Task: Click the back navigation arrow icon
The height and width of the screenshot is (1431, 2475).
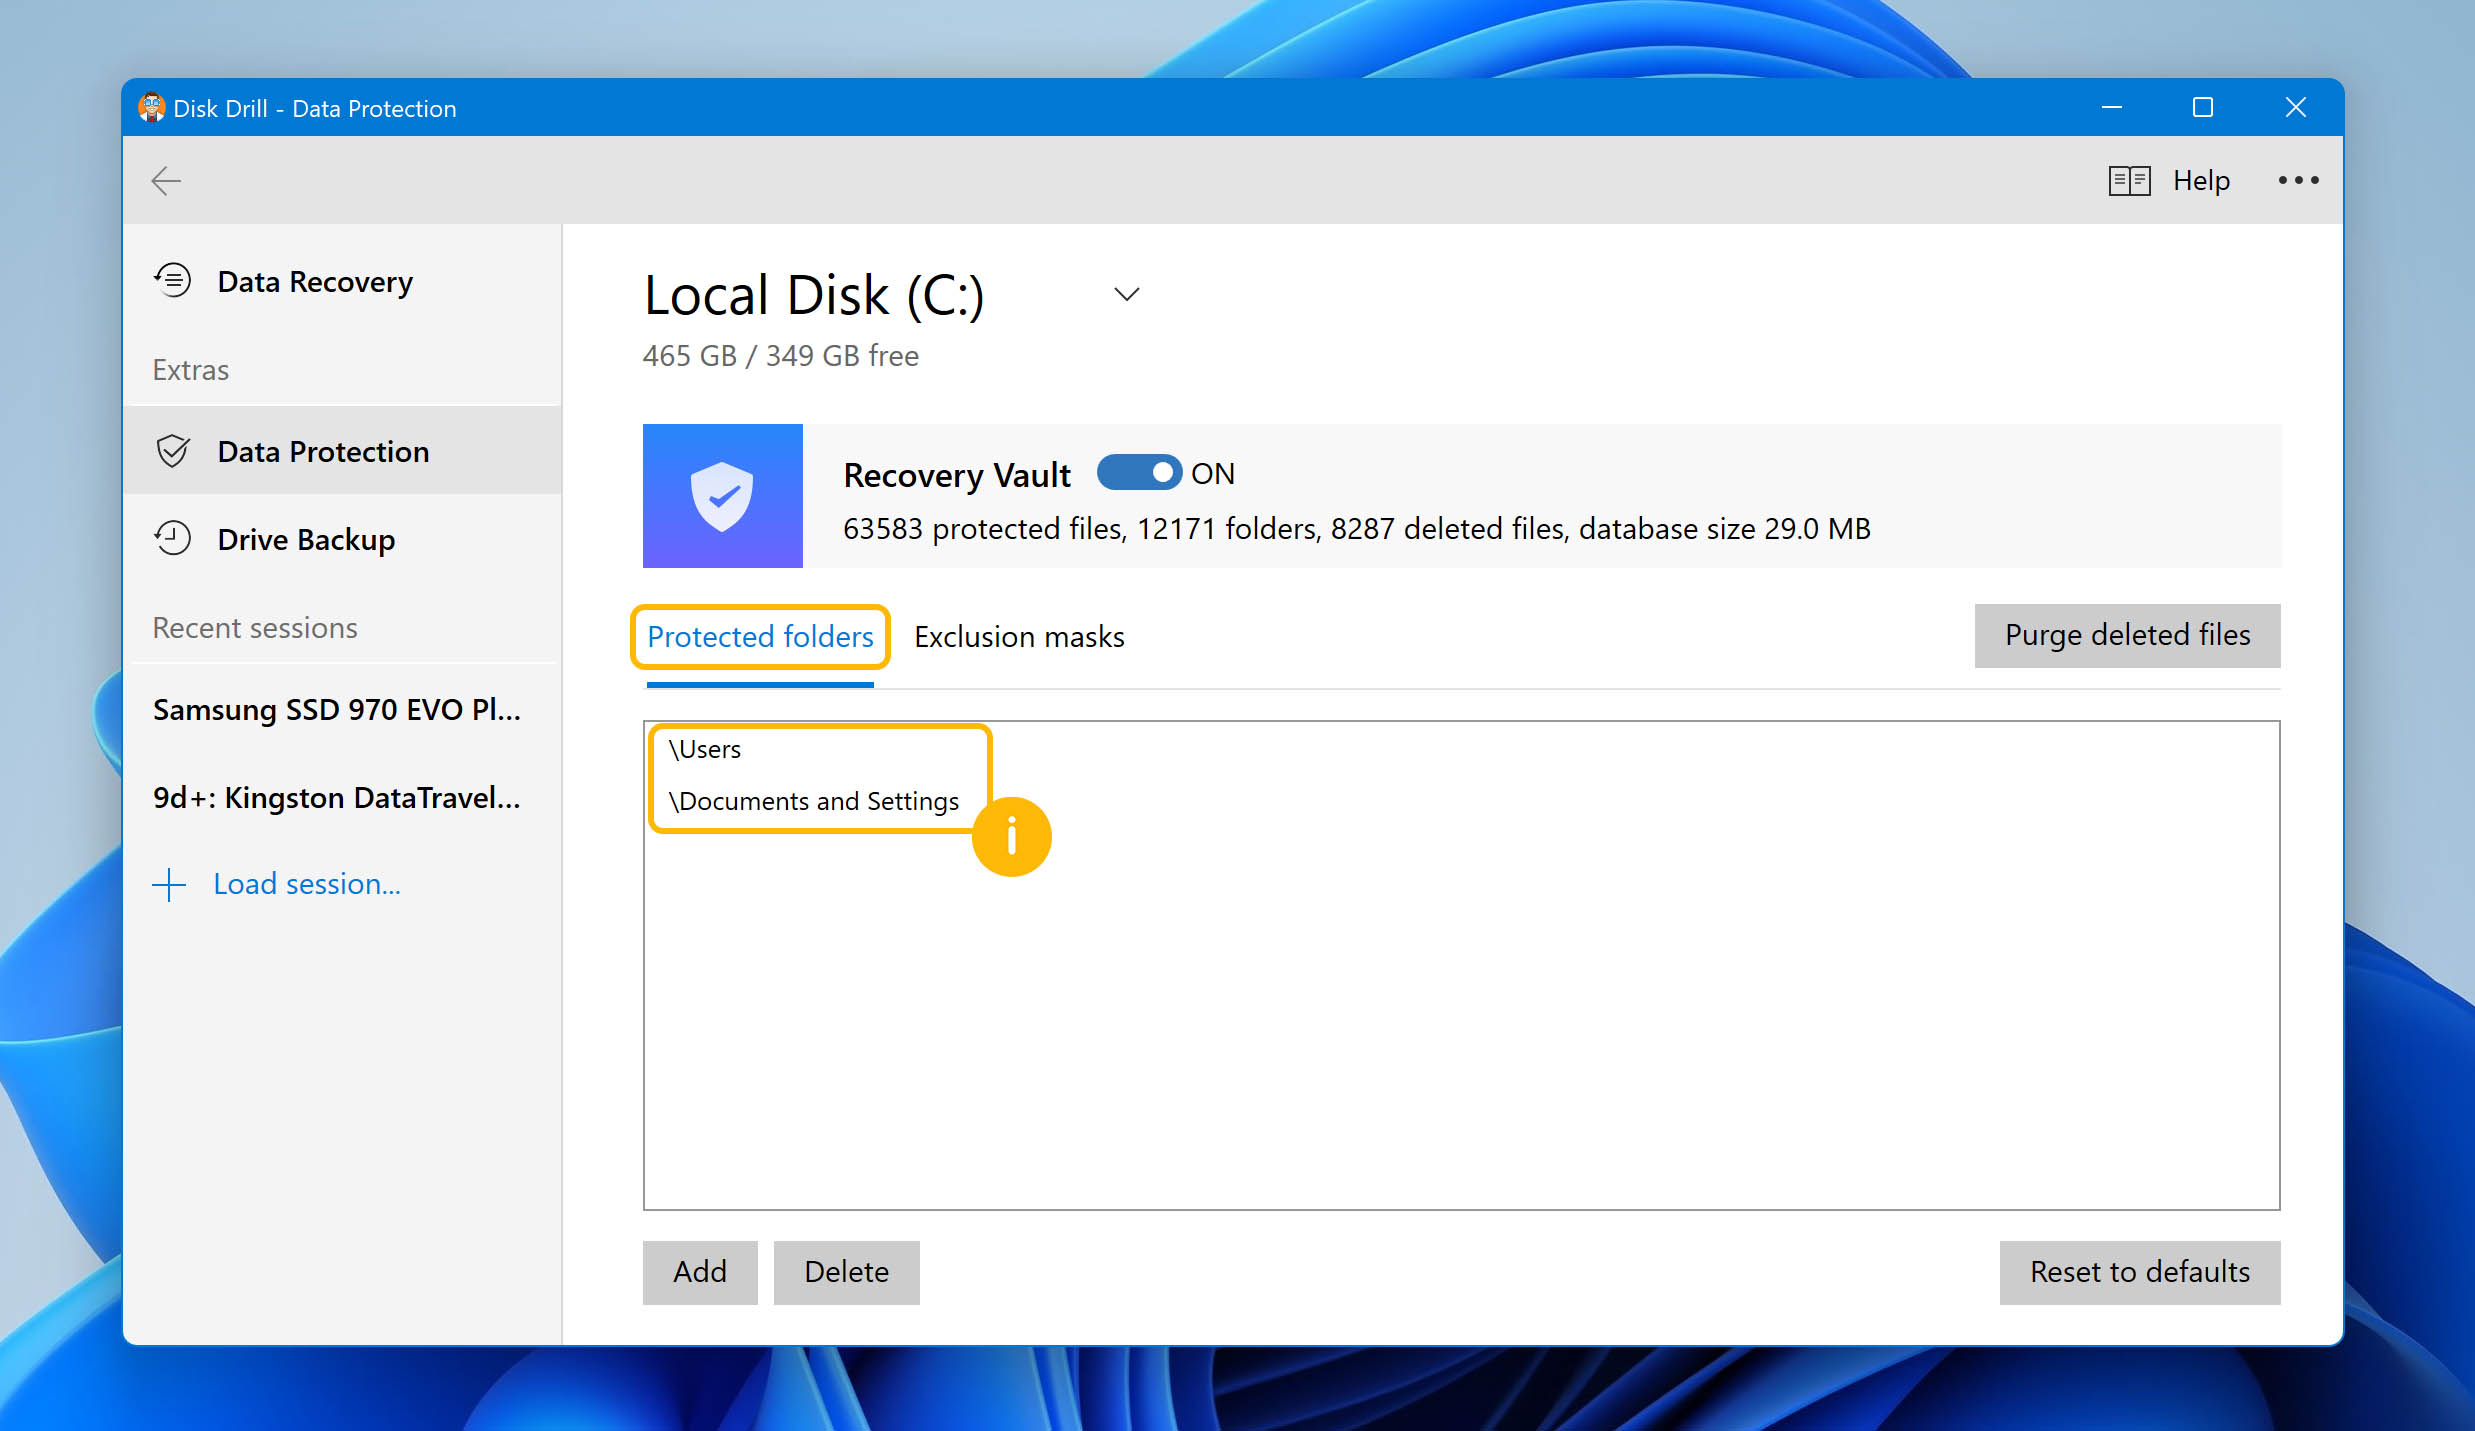Action: coord(165,181)
